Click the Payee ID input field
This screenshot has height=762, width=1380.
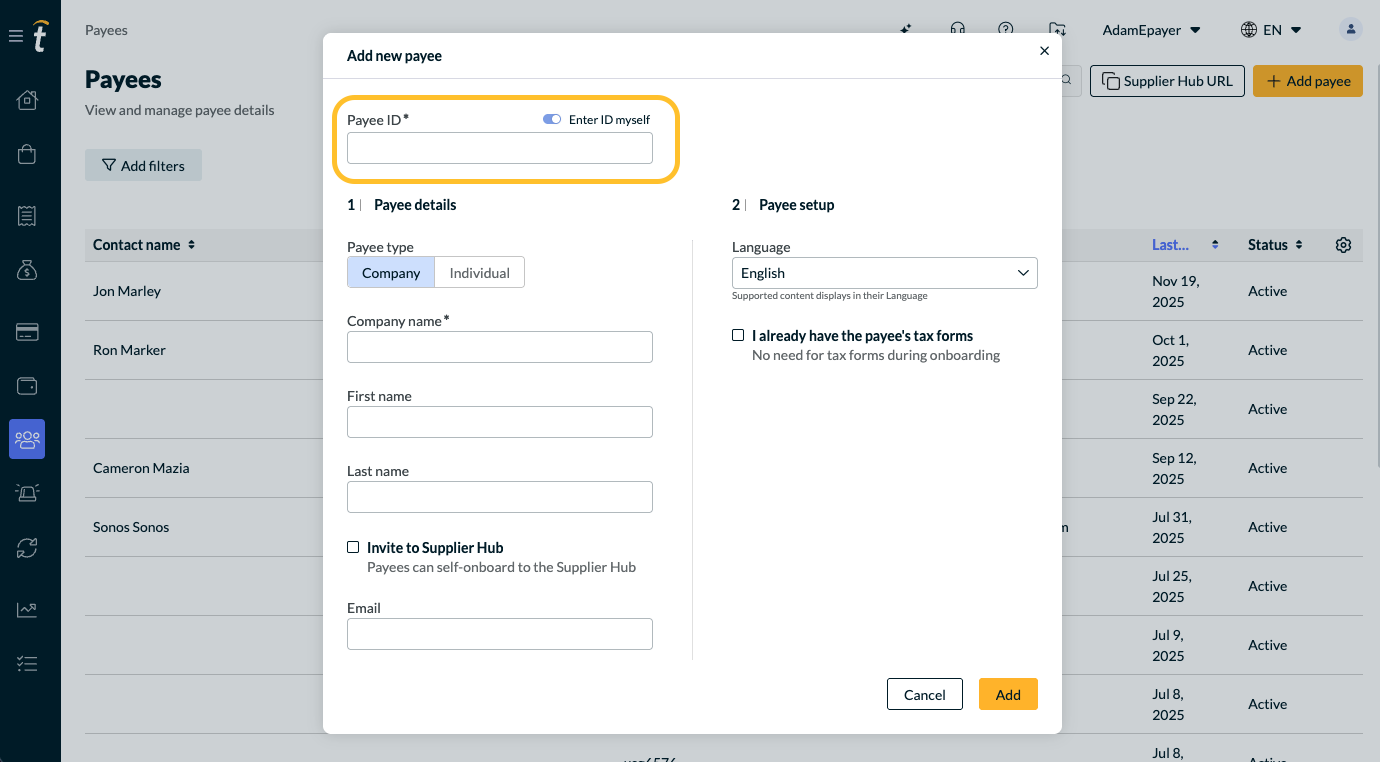pyautogui.click(x=500, y=149)
